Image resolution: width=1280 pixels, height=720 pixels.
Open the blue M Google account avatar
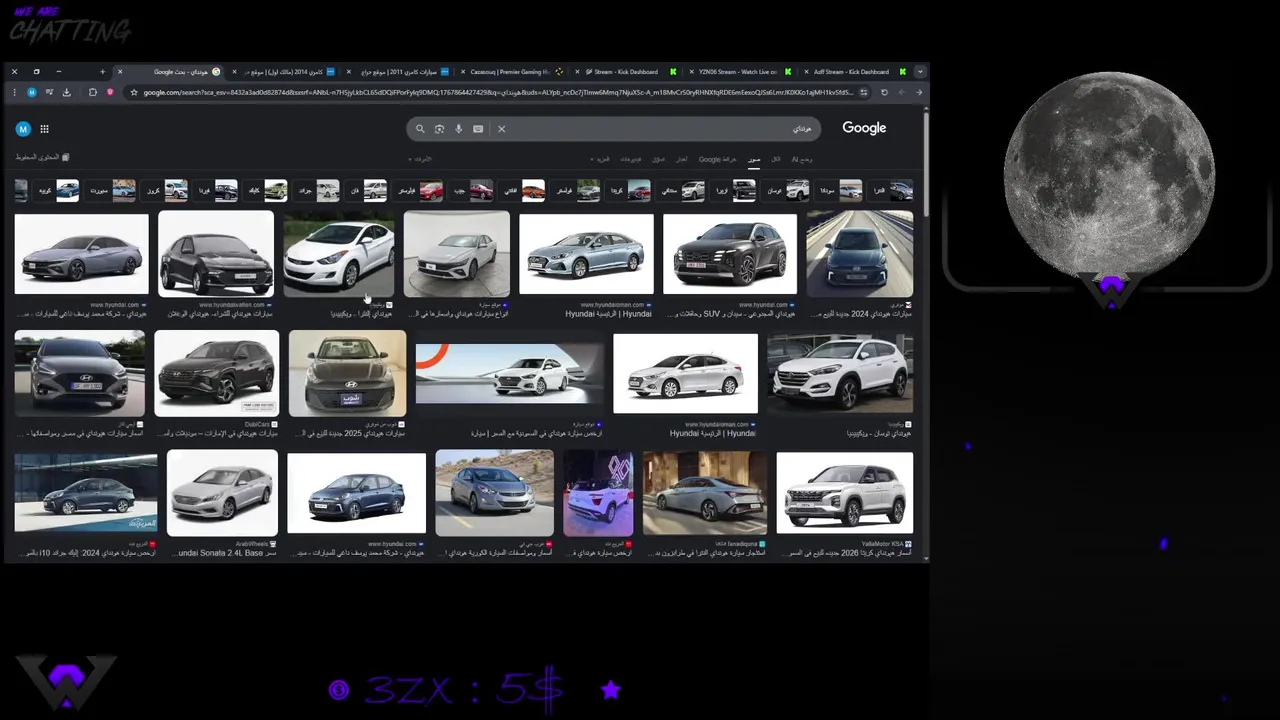23,129
